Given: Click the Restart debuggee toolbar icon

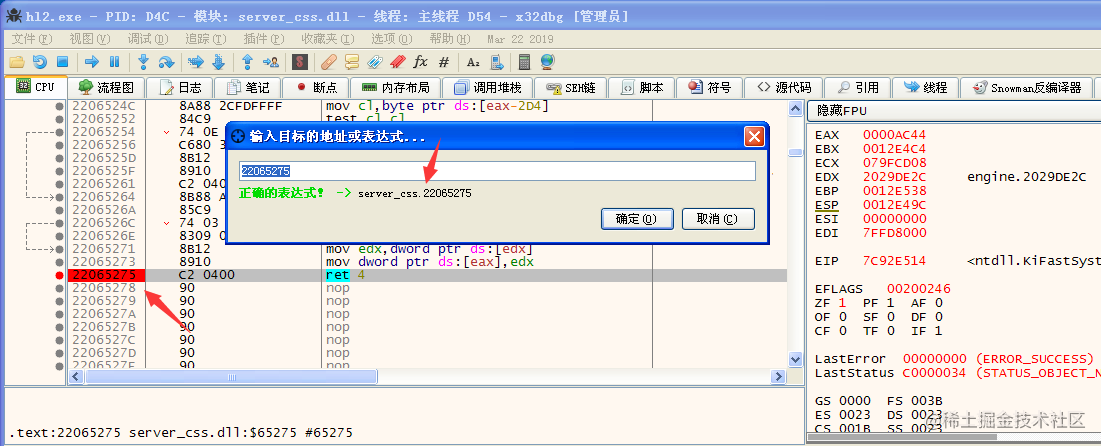Looking at the screenshot, I should 40,63.
